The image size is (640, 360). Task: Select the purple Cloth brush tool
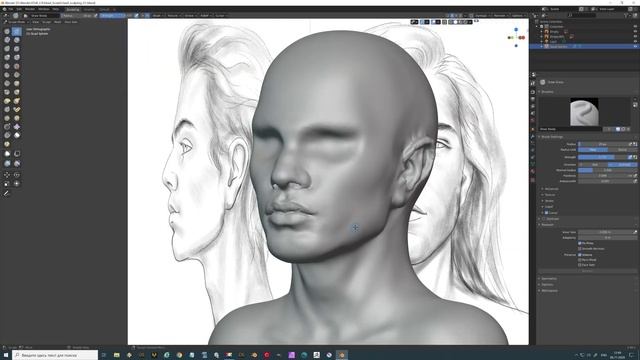tap(16, 127)
